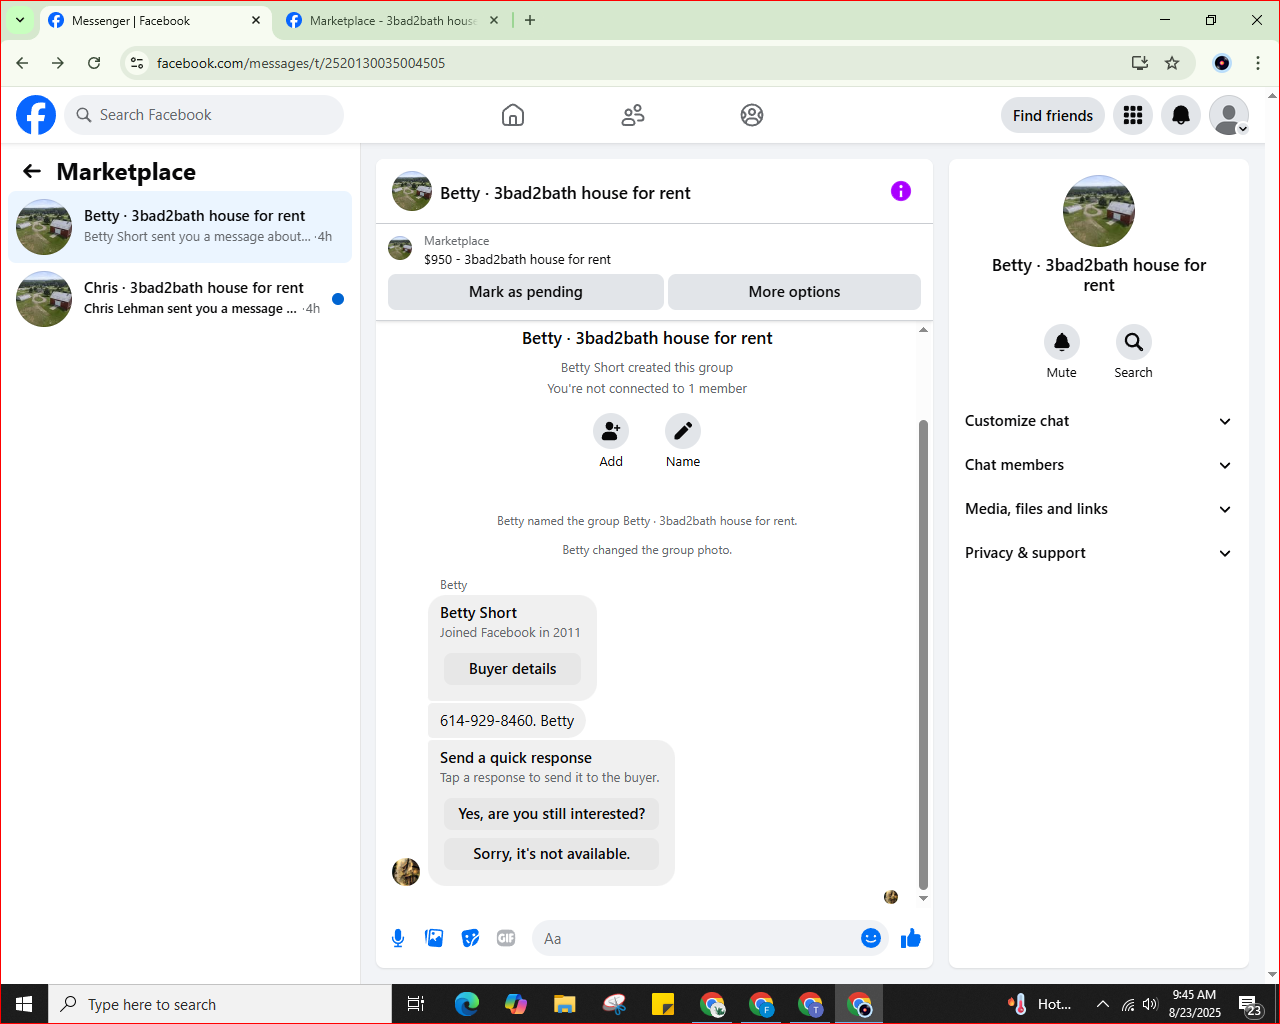Click the listing photo in right panel
1280x1024 pixels.
tap(1099, 211)
